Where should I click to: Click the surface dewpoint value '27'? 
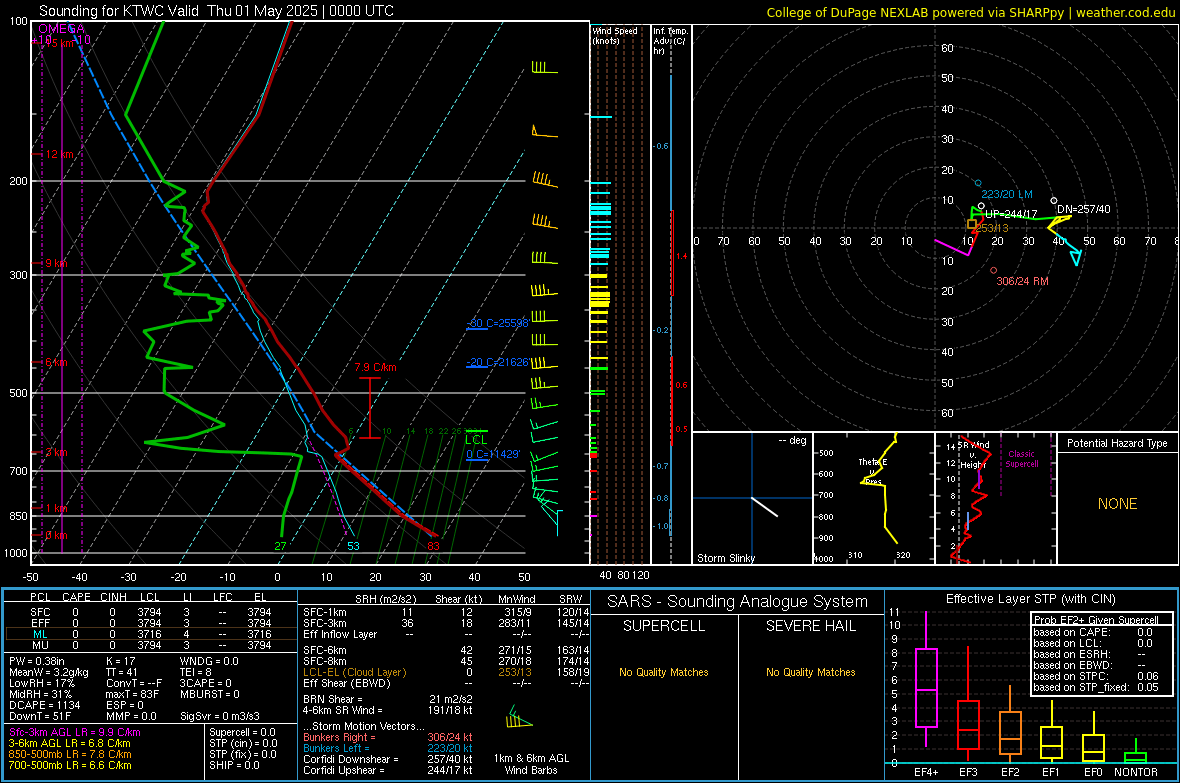click(280, 546)
